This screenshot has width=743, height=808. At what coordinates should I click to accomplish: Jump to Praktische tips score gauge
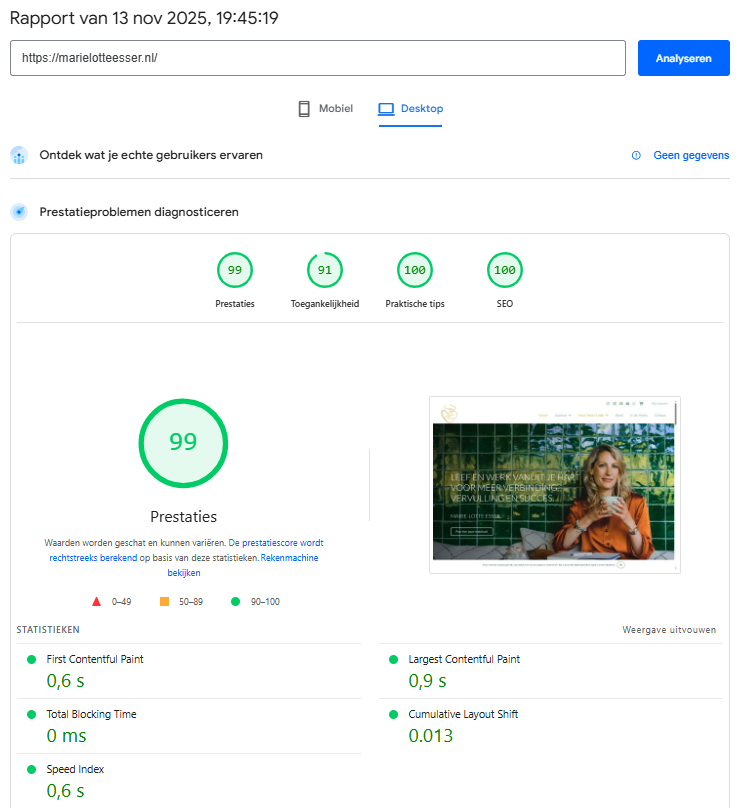(414, 270)
